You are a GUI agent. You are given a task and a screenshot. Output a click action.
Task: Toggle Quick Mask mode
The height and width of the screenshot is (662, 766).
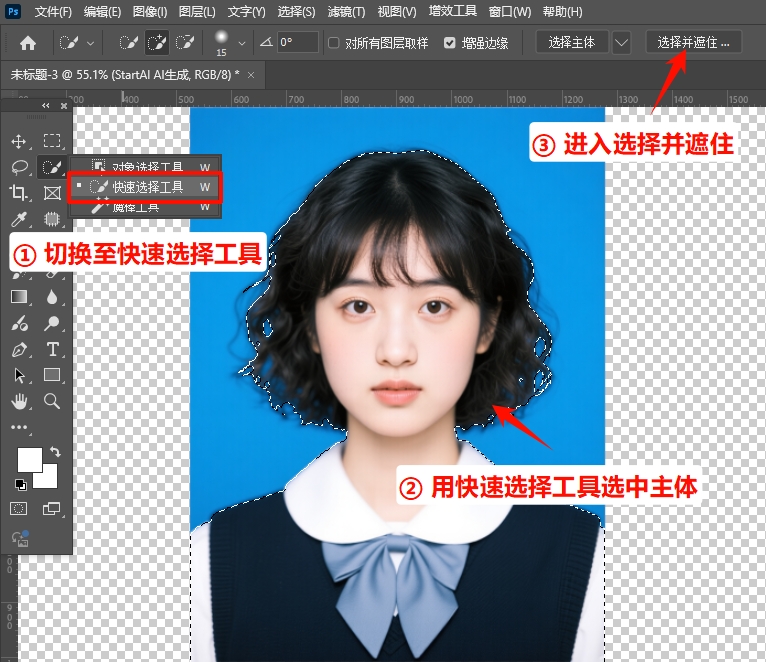[x=19, y=509]
